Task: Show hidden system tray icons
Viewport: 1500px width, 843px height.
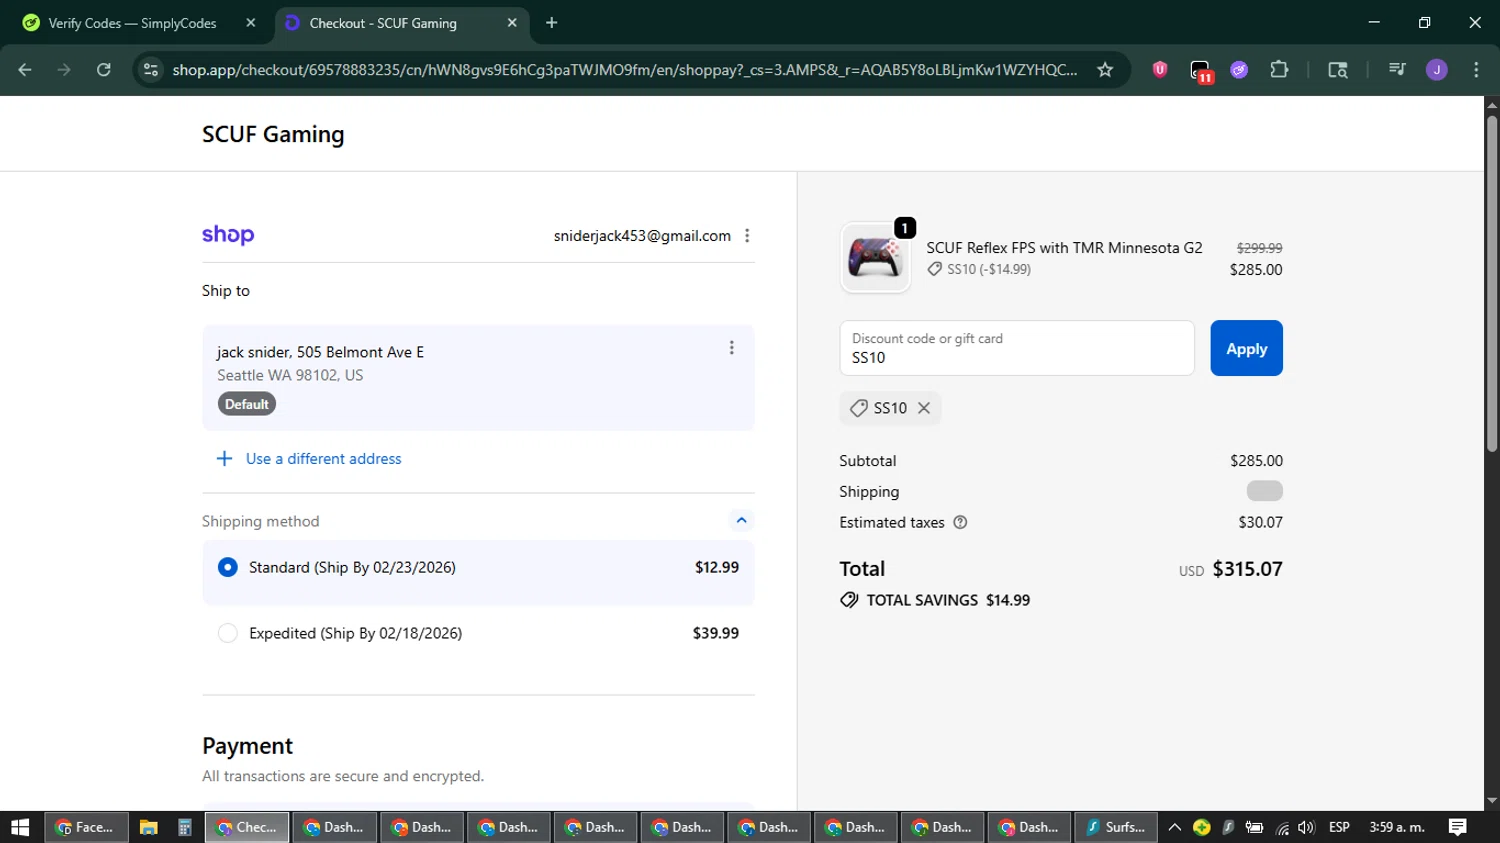Action: [1174, 827]
